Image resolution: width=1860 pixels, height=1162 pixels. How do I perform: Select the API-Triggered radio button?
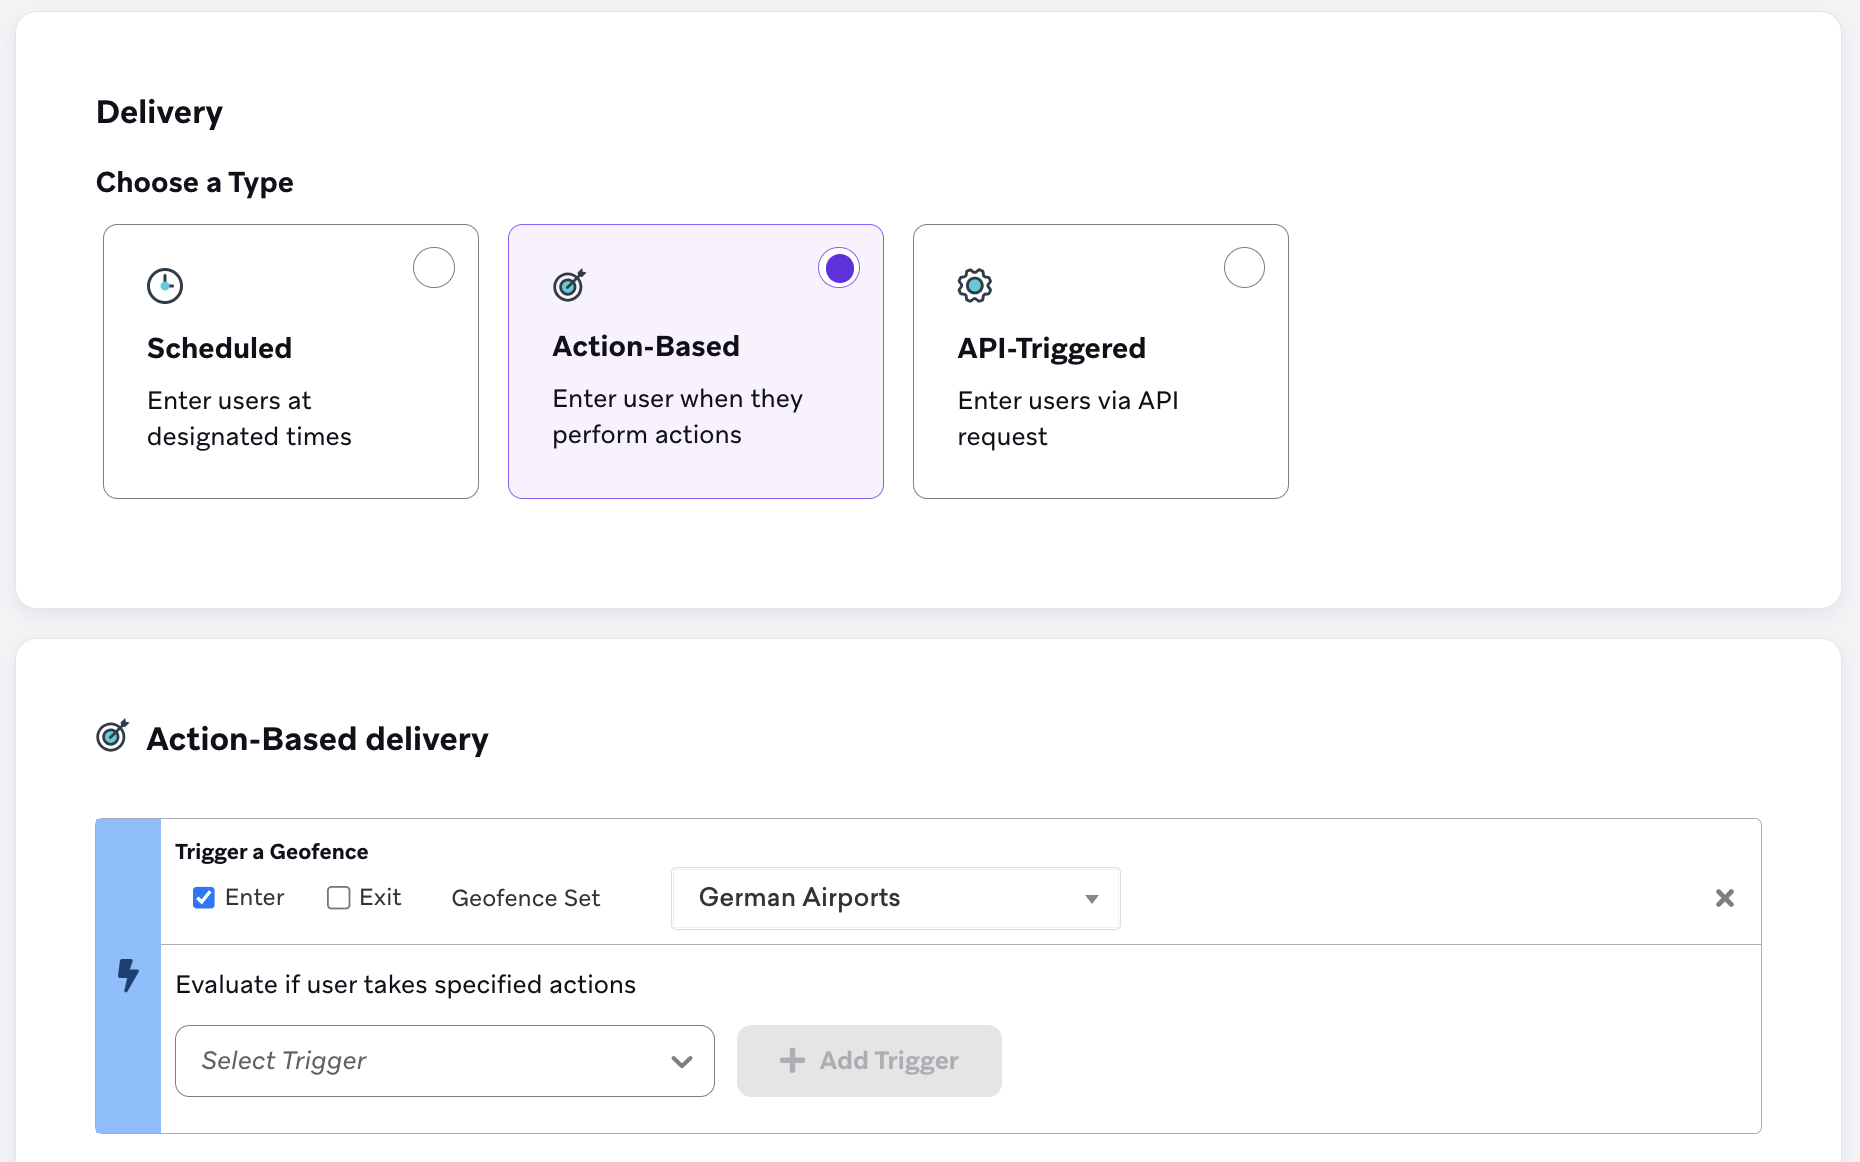[x=1244, y=268]
